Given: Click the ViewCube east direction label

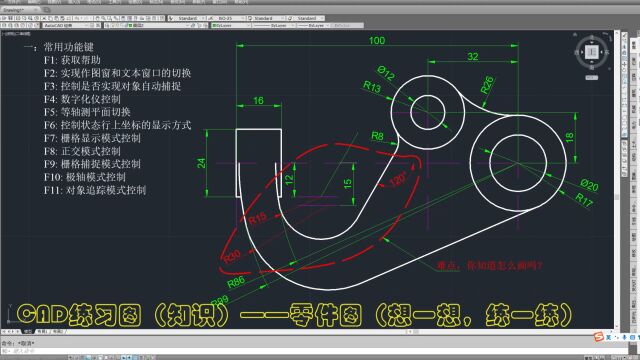Looking at the screenshot, I should point(607,52).
